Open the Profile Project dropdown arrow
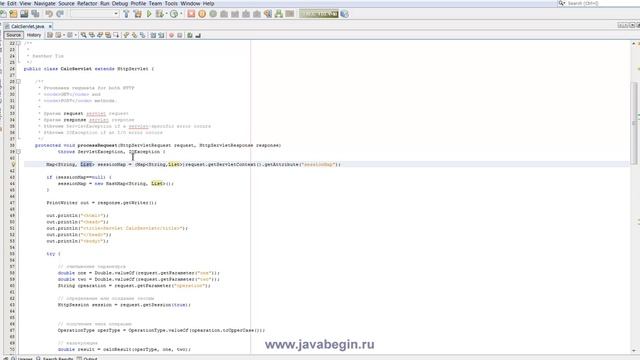 pyautogui.click(x=181, y=13)
